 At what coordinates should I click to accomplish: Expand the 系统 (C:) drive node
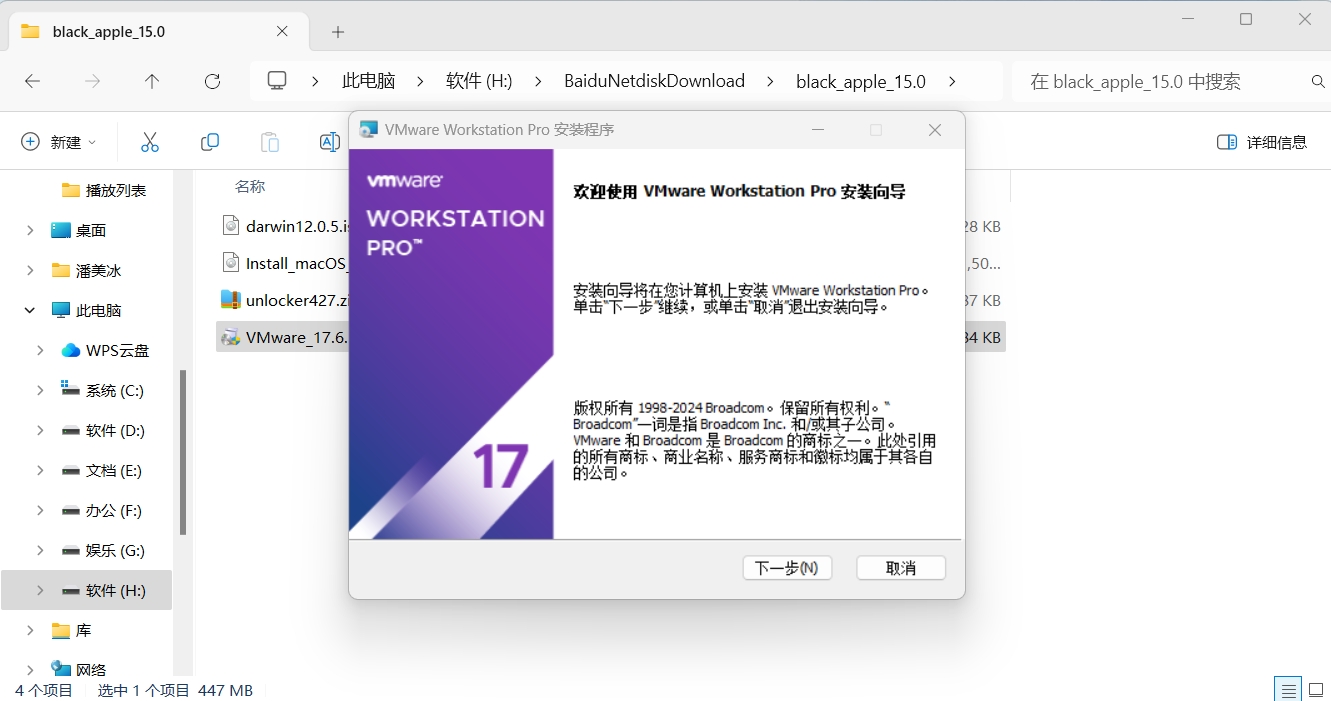(x=40, y=390)
